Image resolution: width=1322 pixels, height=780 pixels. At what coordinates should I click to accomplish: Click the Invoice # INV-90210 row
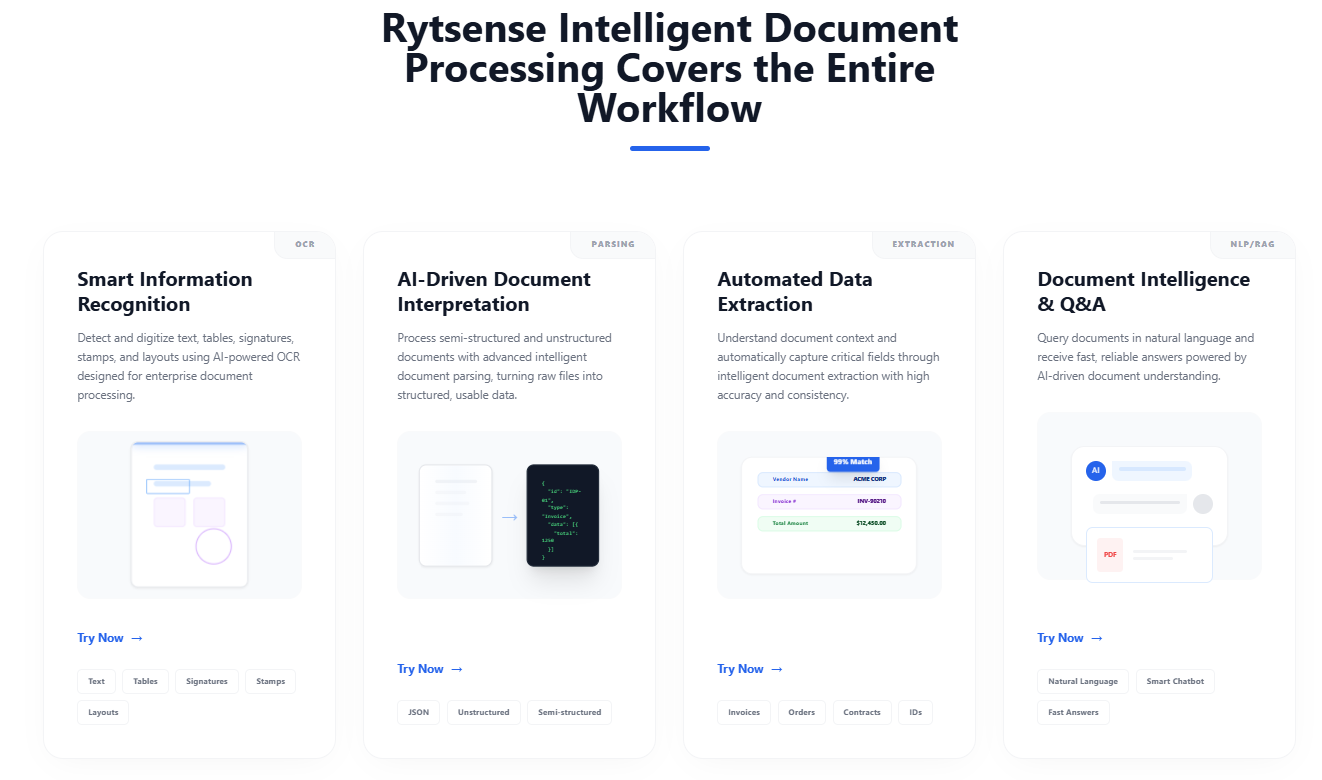coord(829,501)
